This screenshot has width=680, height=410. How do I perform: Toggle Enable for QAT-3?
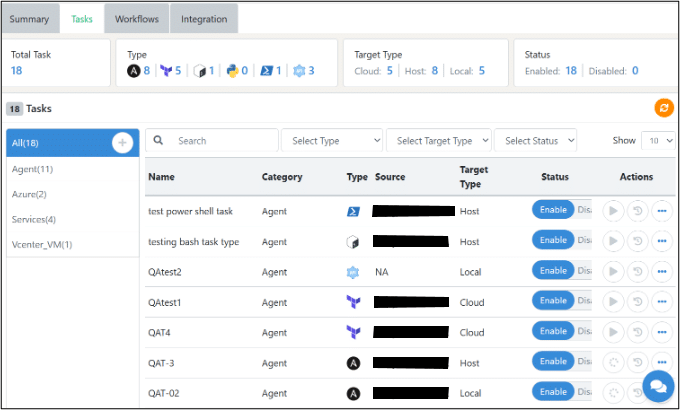coord(553,361)
